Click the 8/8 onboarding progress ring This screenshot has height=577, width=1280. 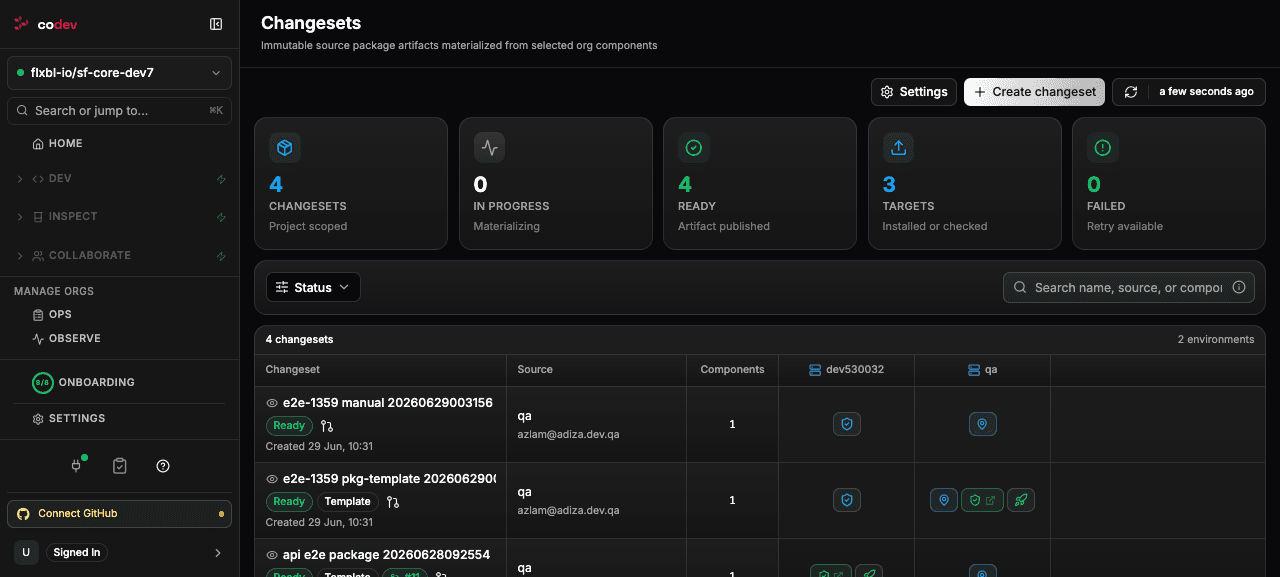[42, 382]
